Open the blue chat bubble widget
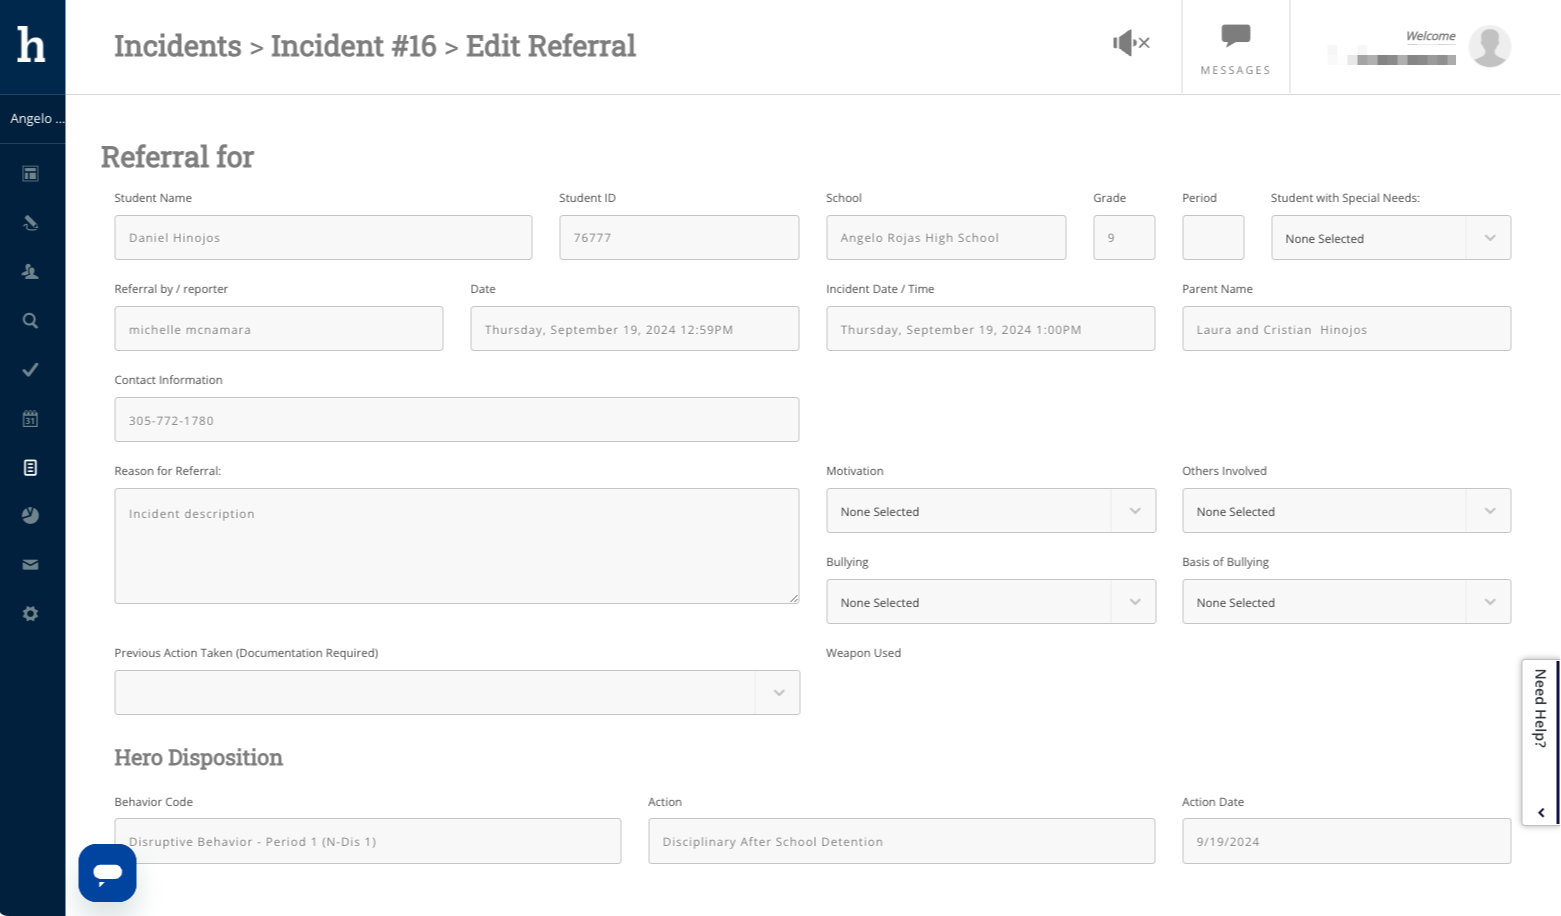Image resolution: width=1561 pixels, height=916 pixels. point(107,873)
